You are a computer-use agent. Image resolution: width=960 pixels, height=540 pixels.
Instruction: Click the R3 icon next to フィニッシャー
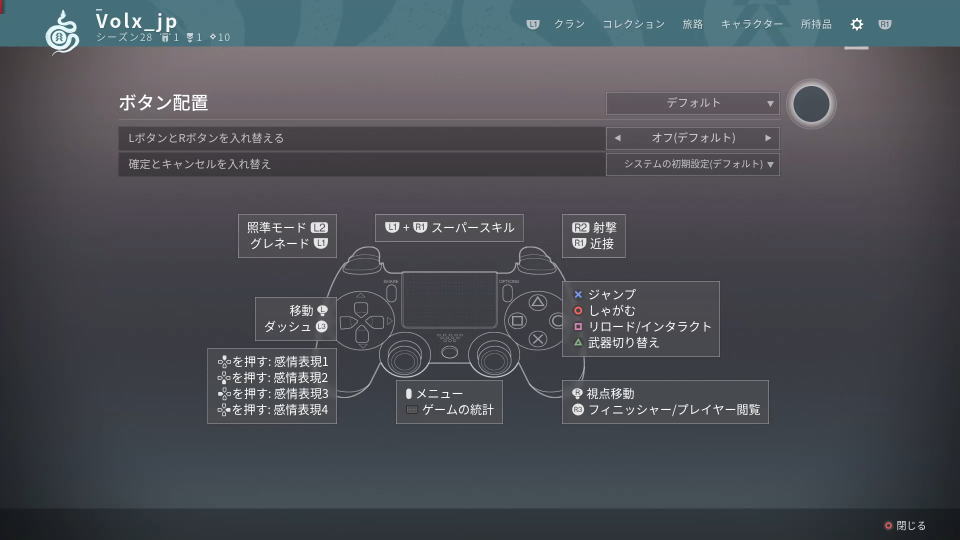(577, 410)
